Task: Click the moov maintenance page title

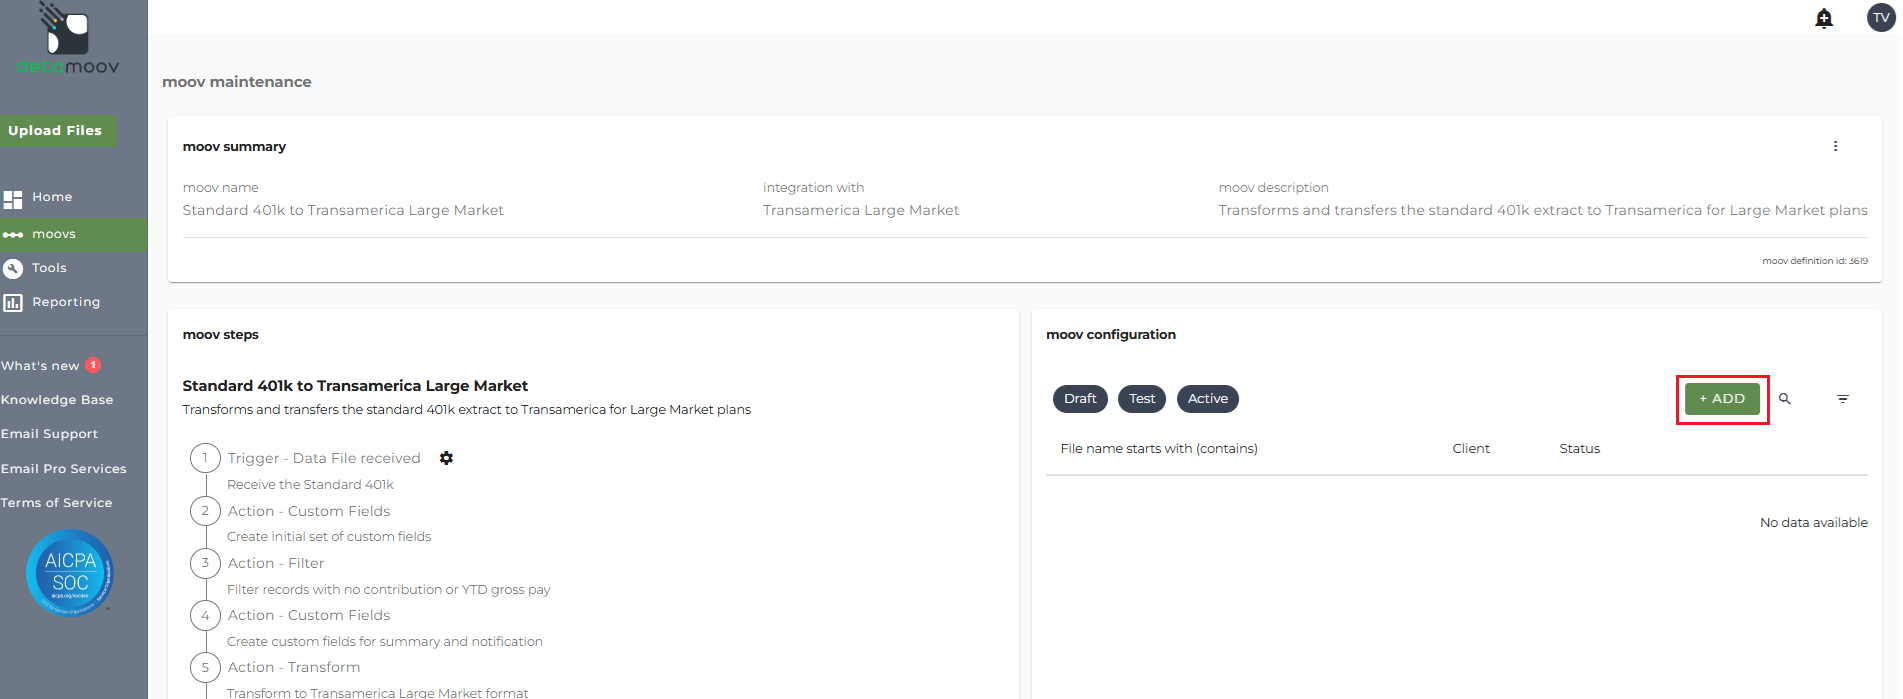Action: 237,82
